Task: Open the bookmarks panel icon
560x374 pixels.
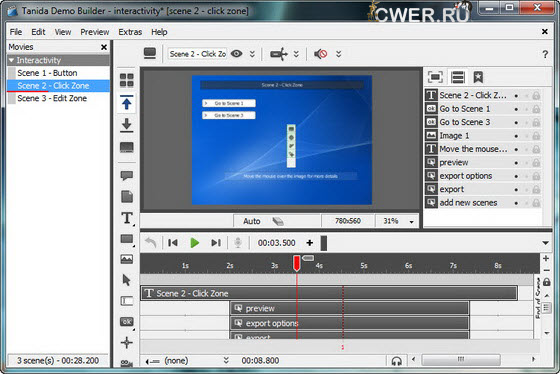Action: pos(478,77)
